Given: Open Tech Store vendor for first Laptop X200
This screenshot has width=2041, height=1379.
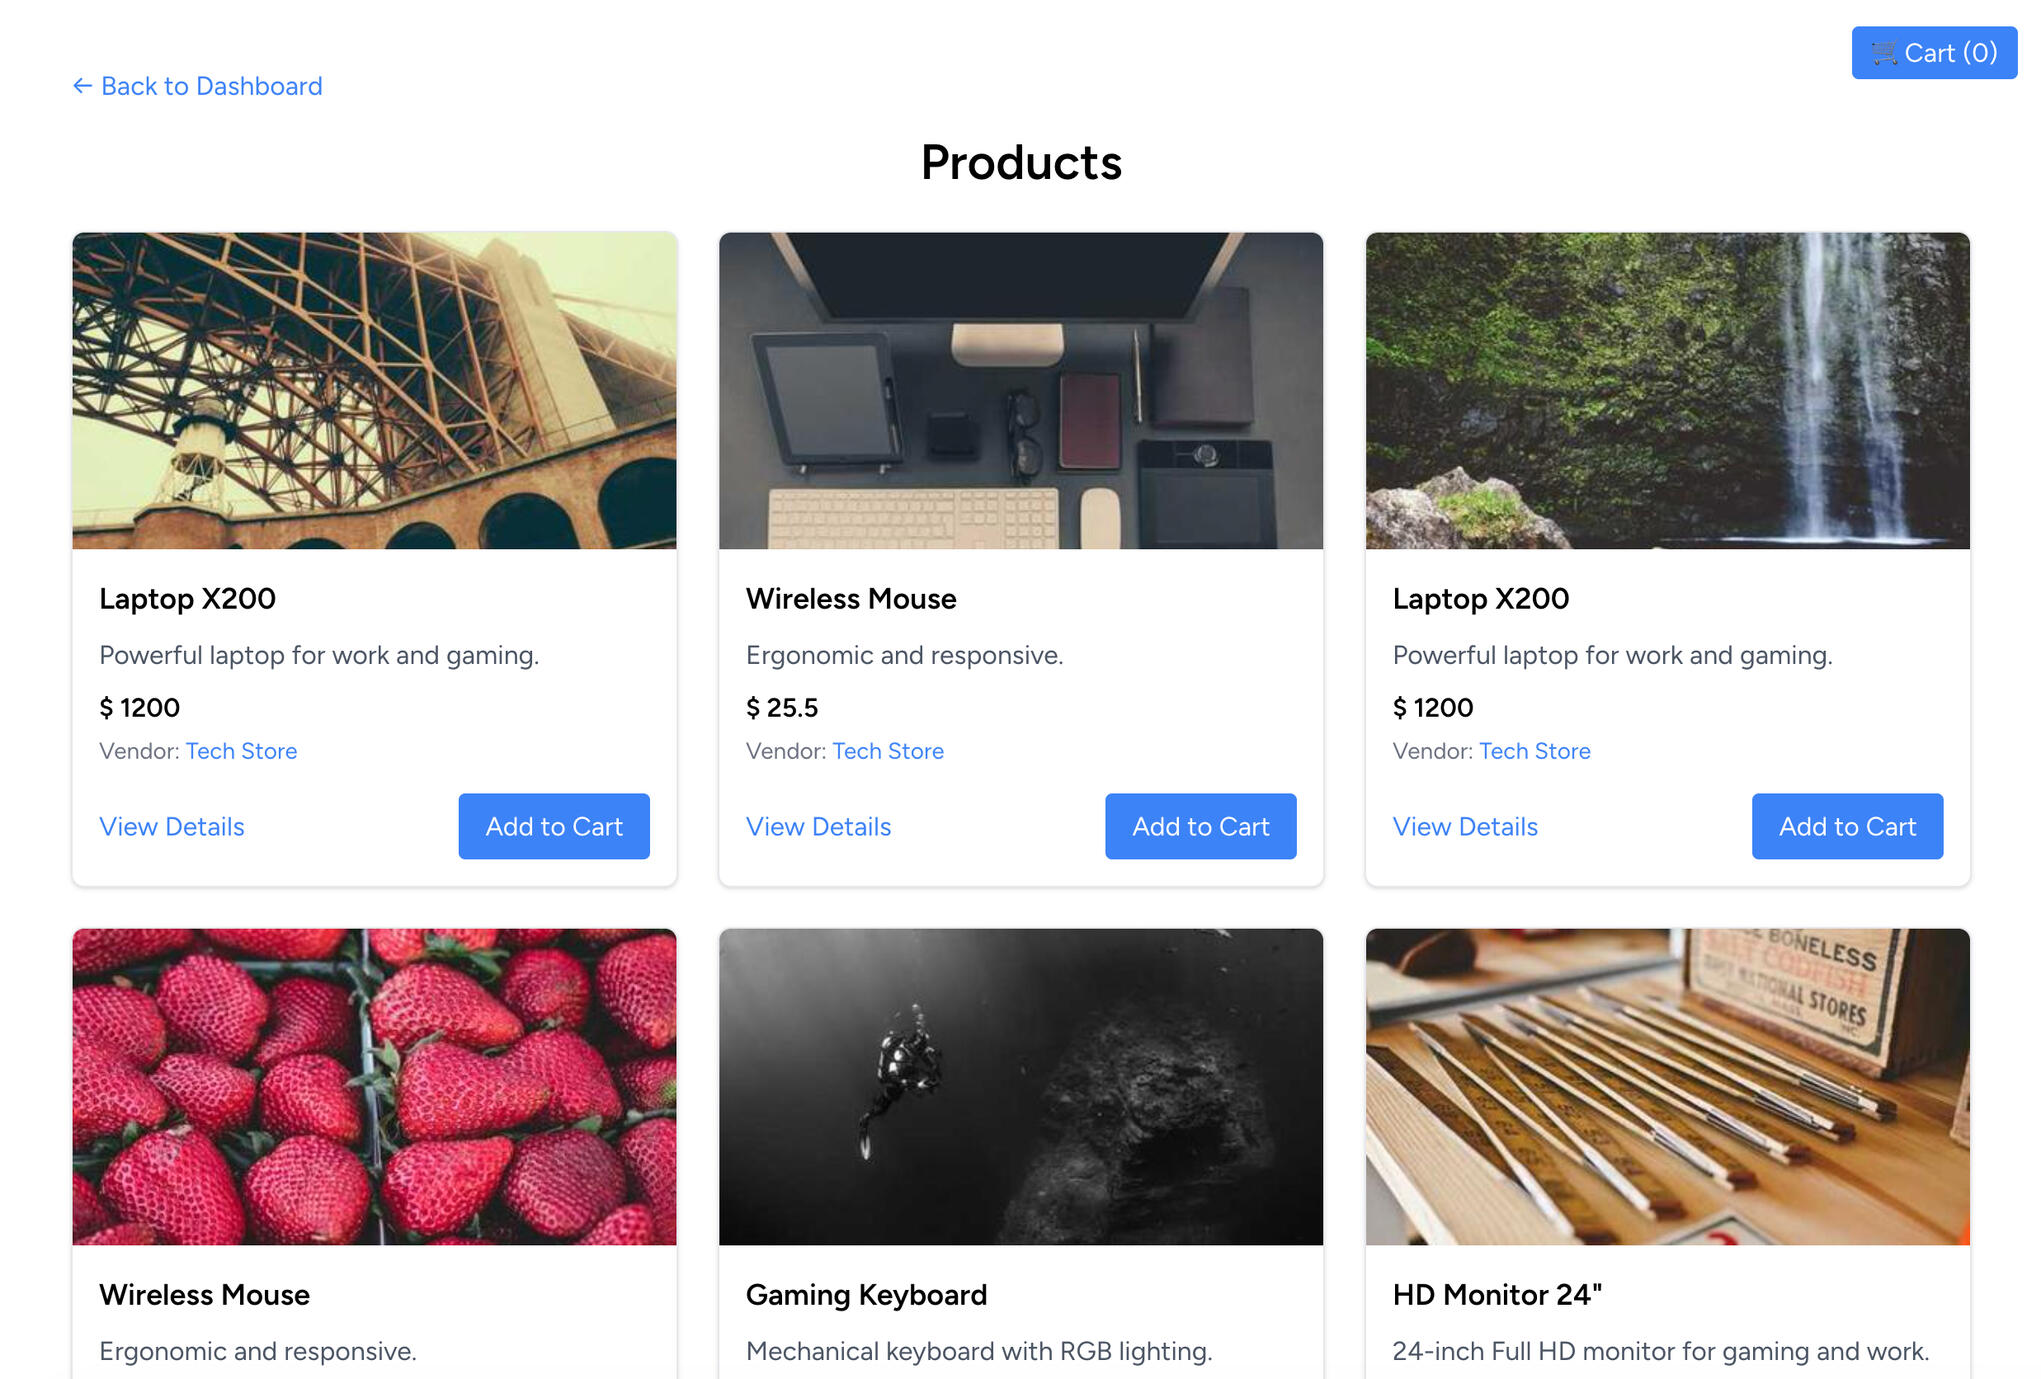Looking at the screenshot, I should 241,751.
